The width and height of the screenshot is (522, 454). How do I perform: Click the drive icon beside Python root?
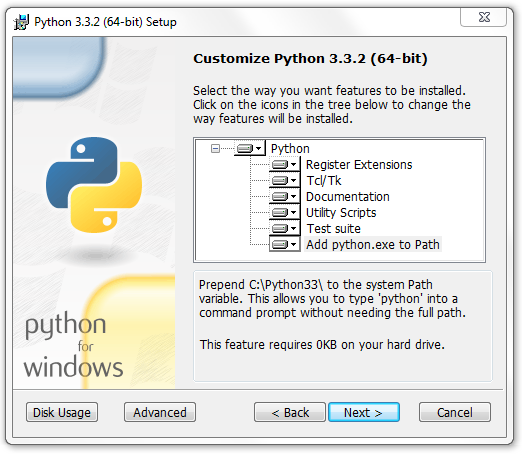(x=249, y=148)
